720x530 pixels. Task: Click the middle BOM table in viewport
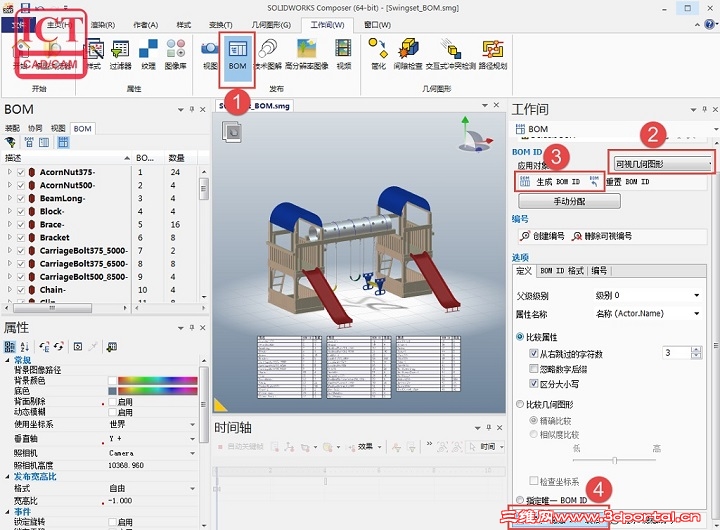pyautogui.click(x=359, y=367)
